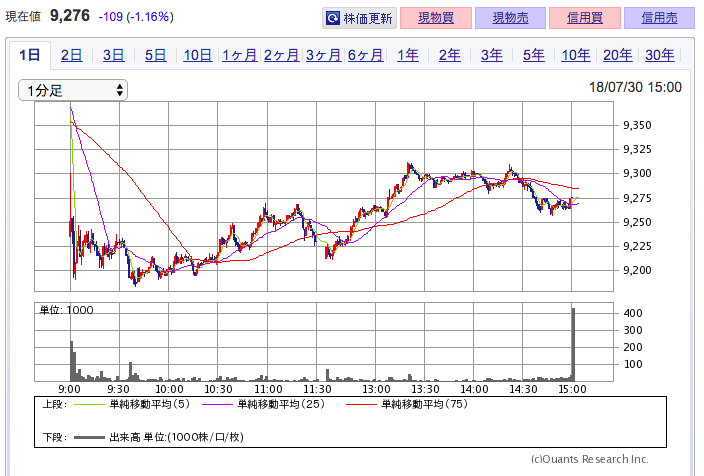View the 2年 chart range

449,55
